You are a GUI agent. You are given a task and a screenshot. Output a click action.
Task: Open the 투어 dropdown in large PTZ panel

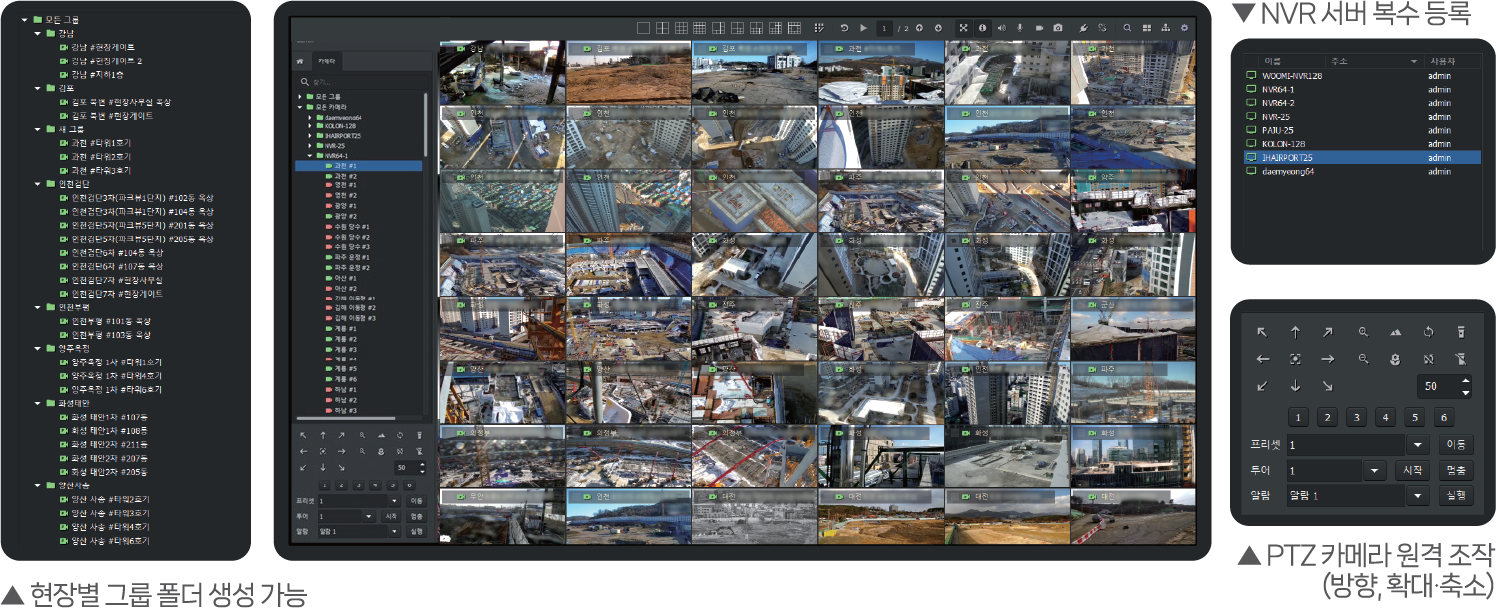click(x=1377, y=470)
